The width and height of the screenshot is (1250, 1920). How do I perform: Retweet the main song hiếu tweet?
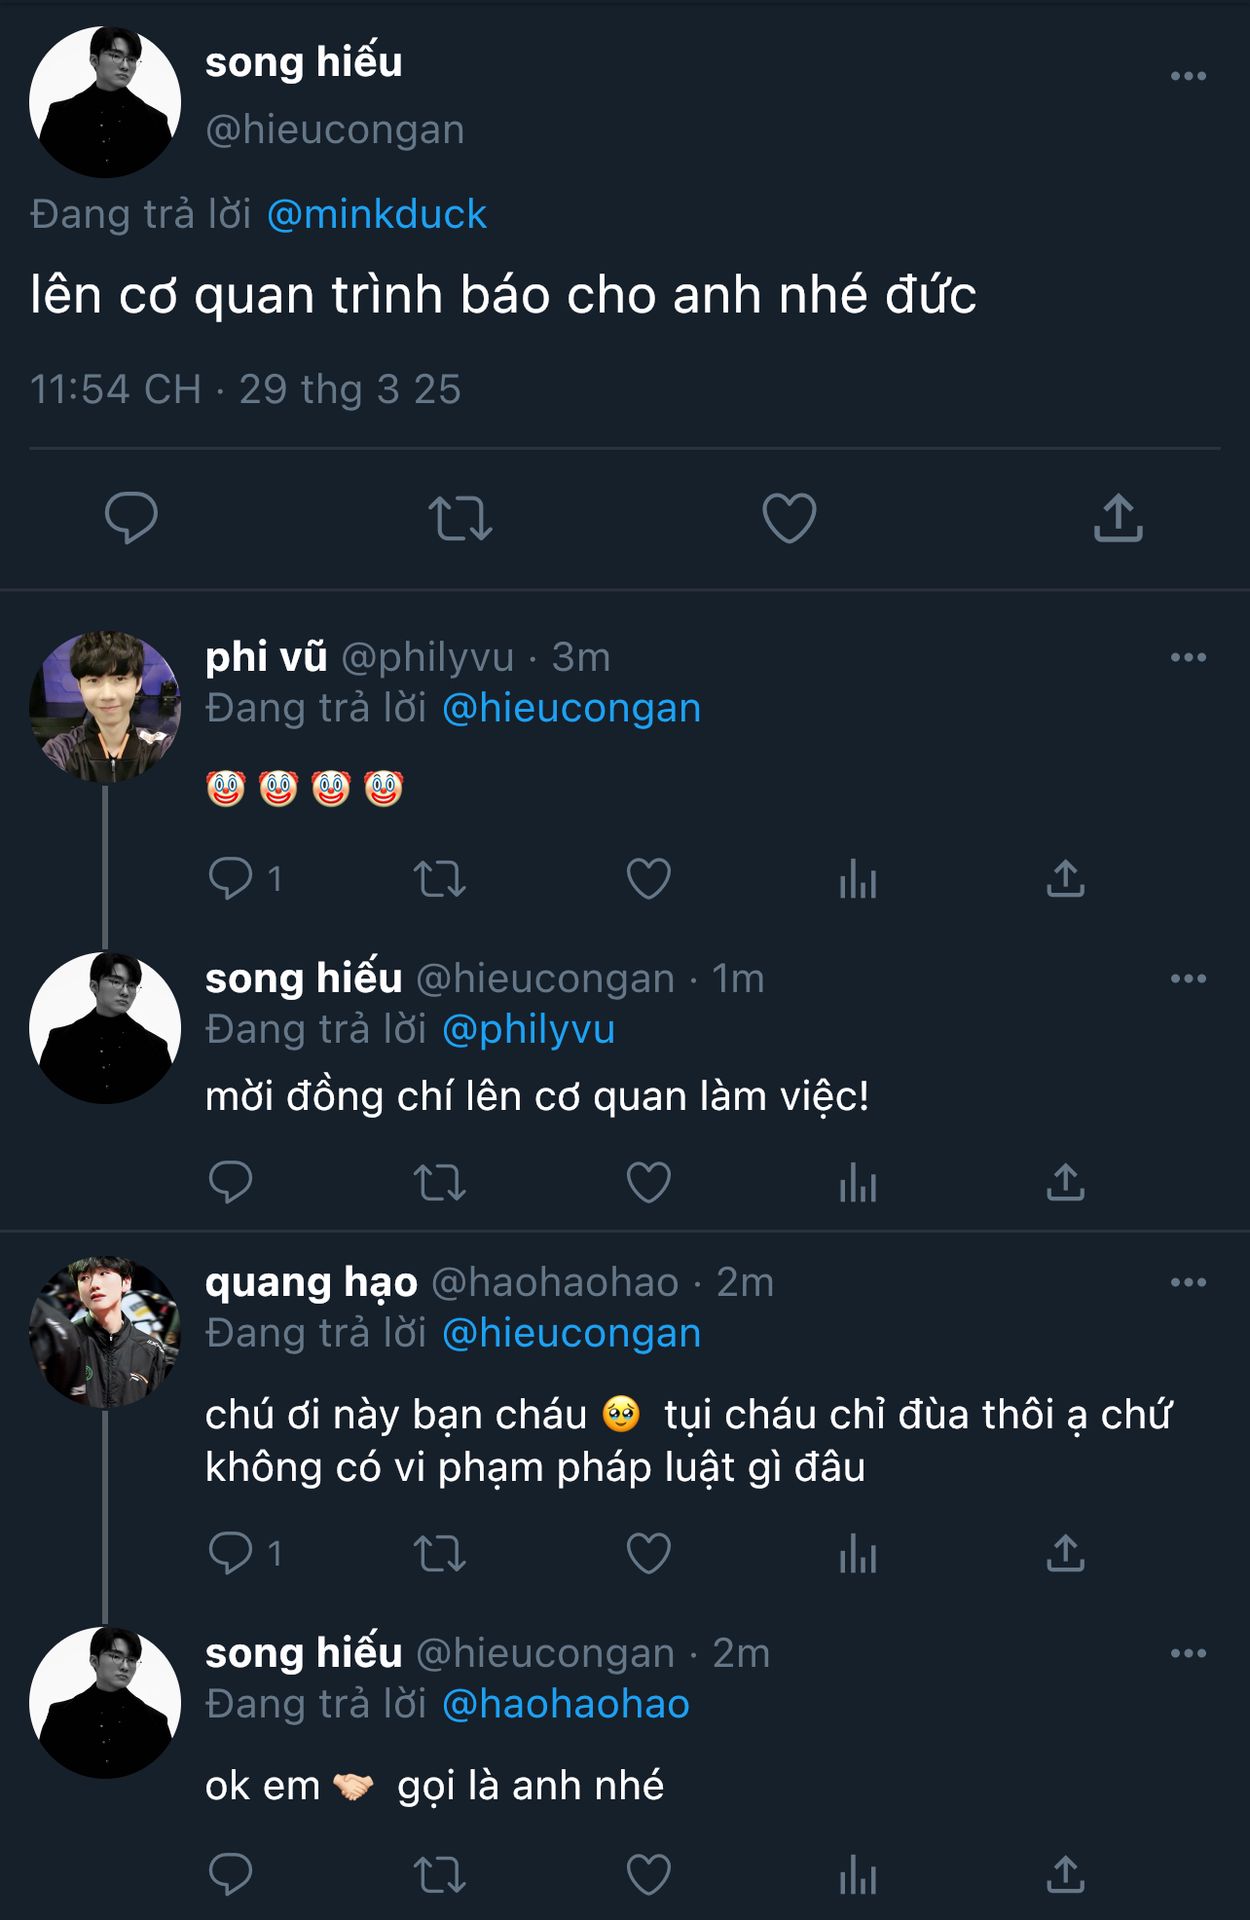click(x=460, y=518)
